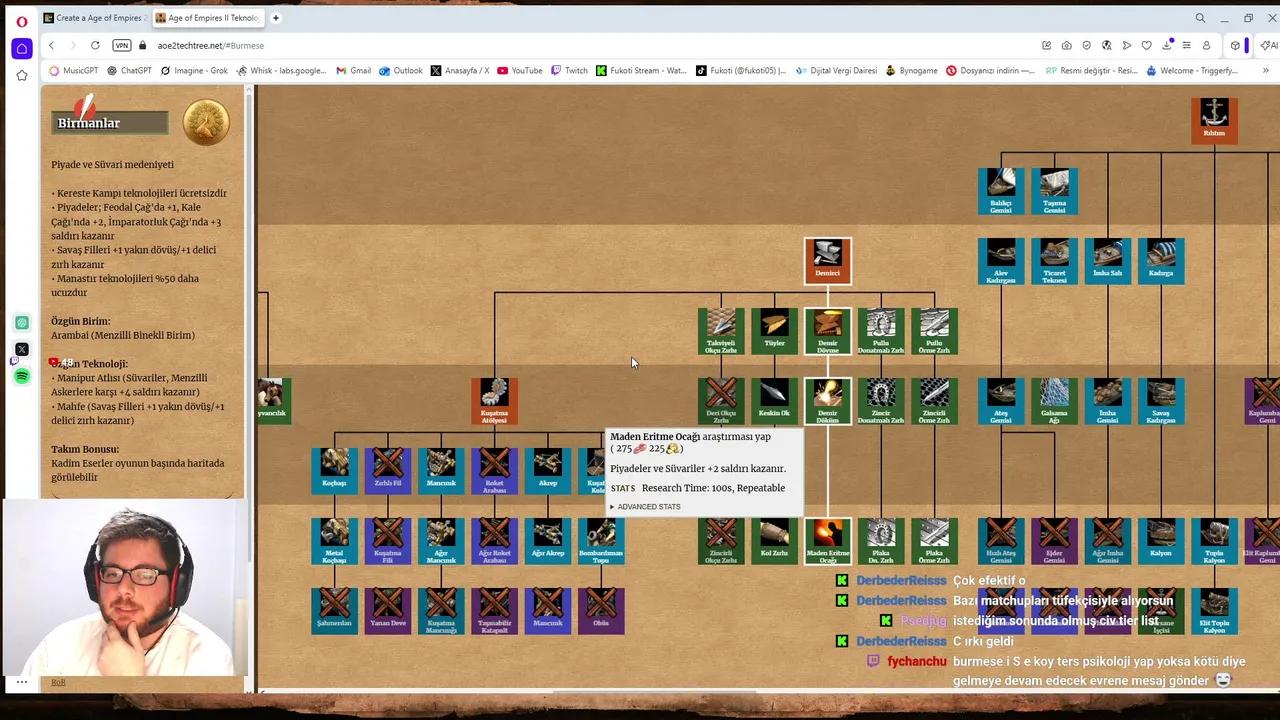Open the Opera sidebar home icon
Viewport: 1280px width, 720px height.
point(21,48)
